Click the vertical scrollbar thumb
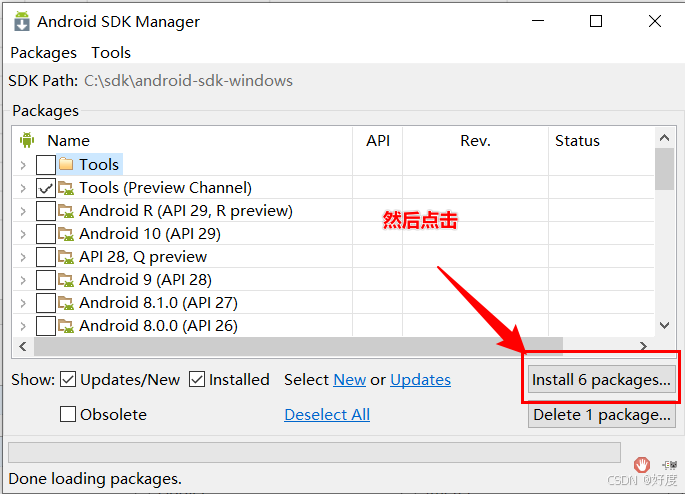 (x=664, y=169)
